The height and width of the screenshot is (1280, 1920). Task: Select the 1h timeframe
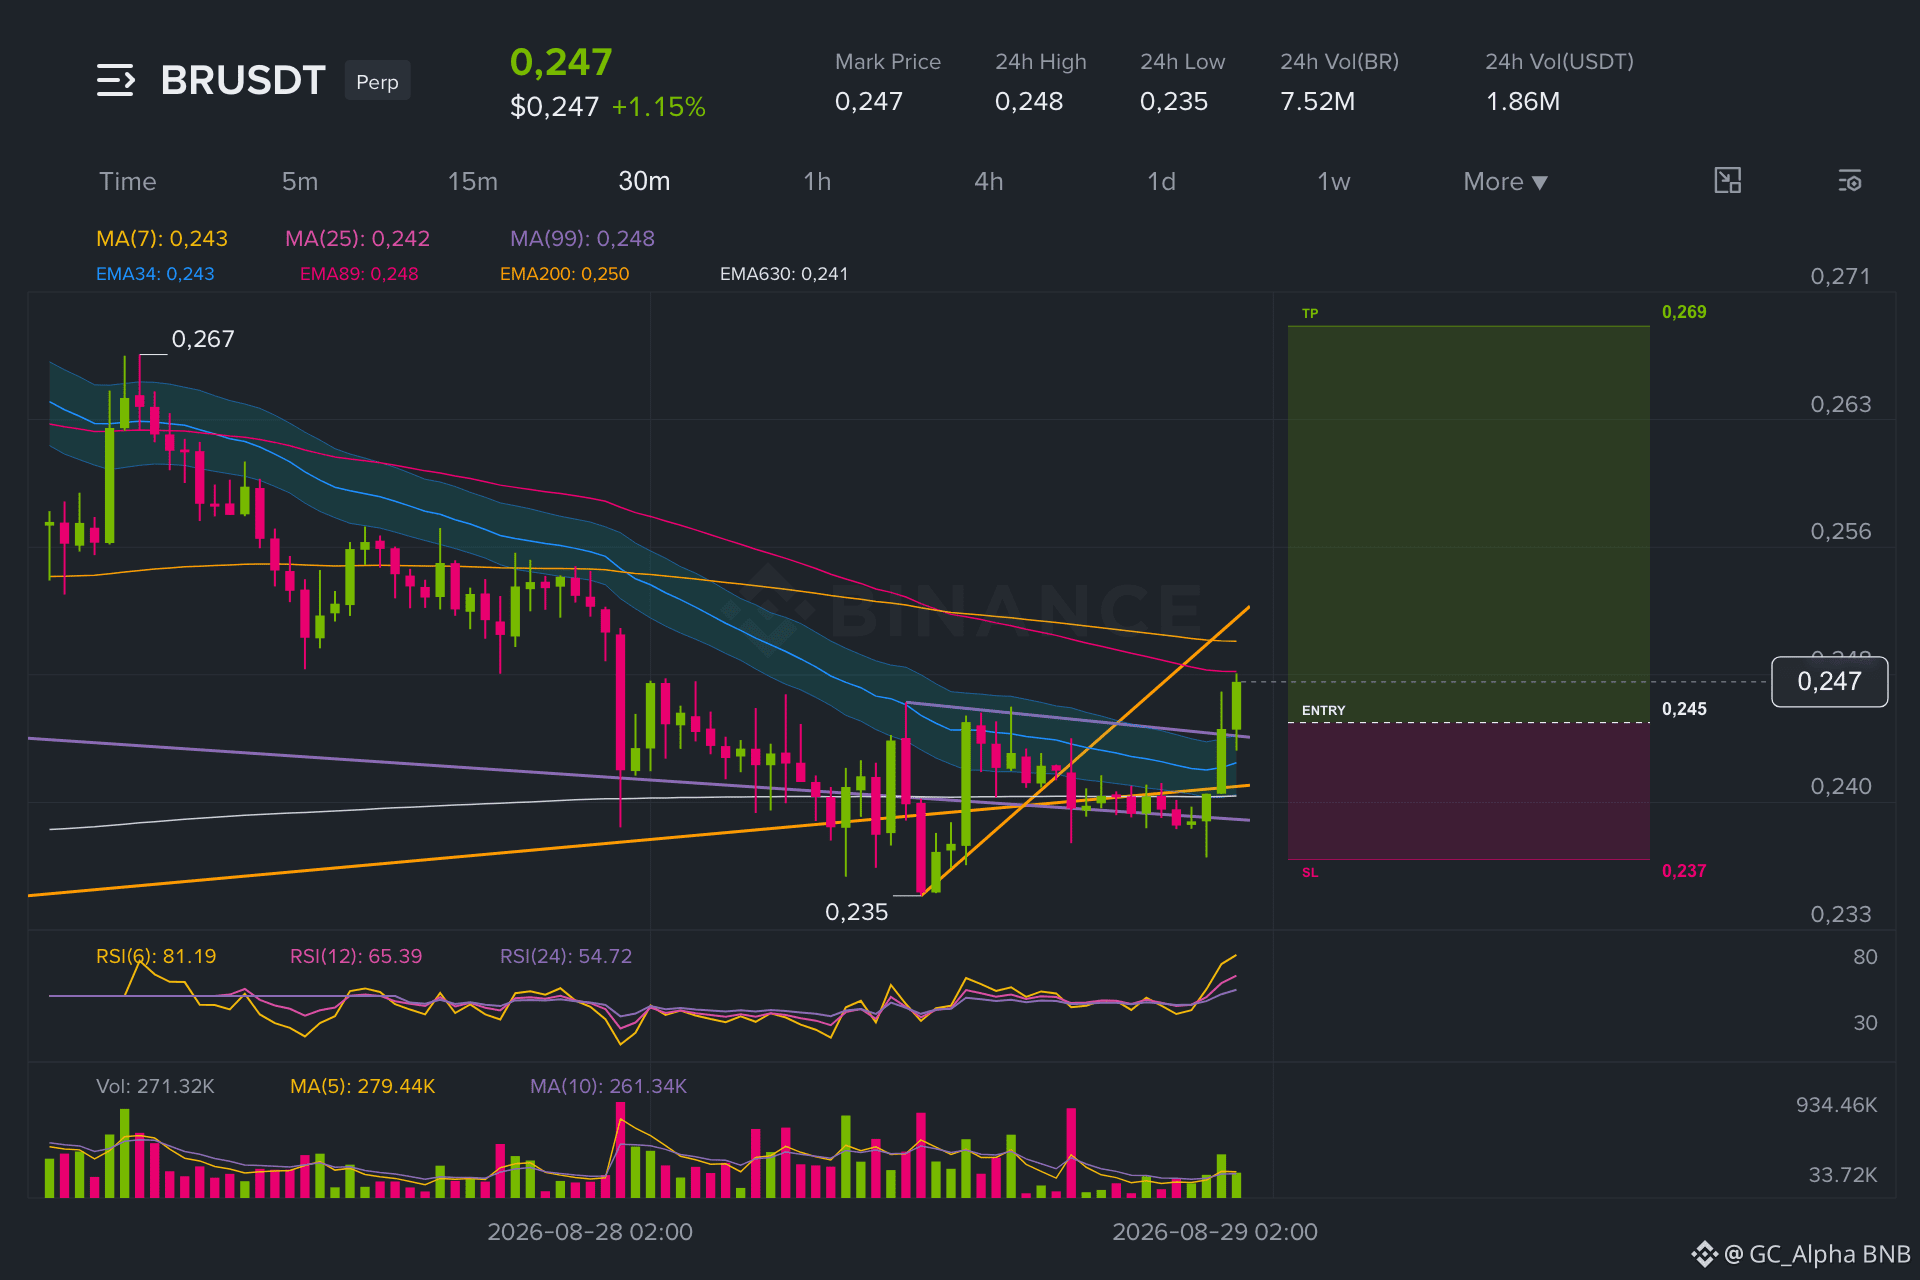coord(817,182)
